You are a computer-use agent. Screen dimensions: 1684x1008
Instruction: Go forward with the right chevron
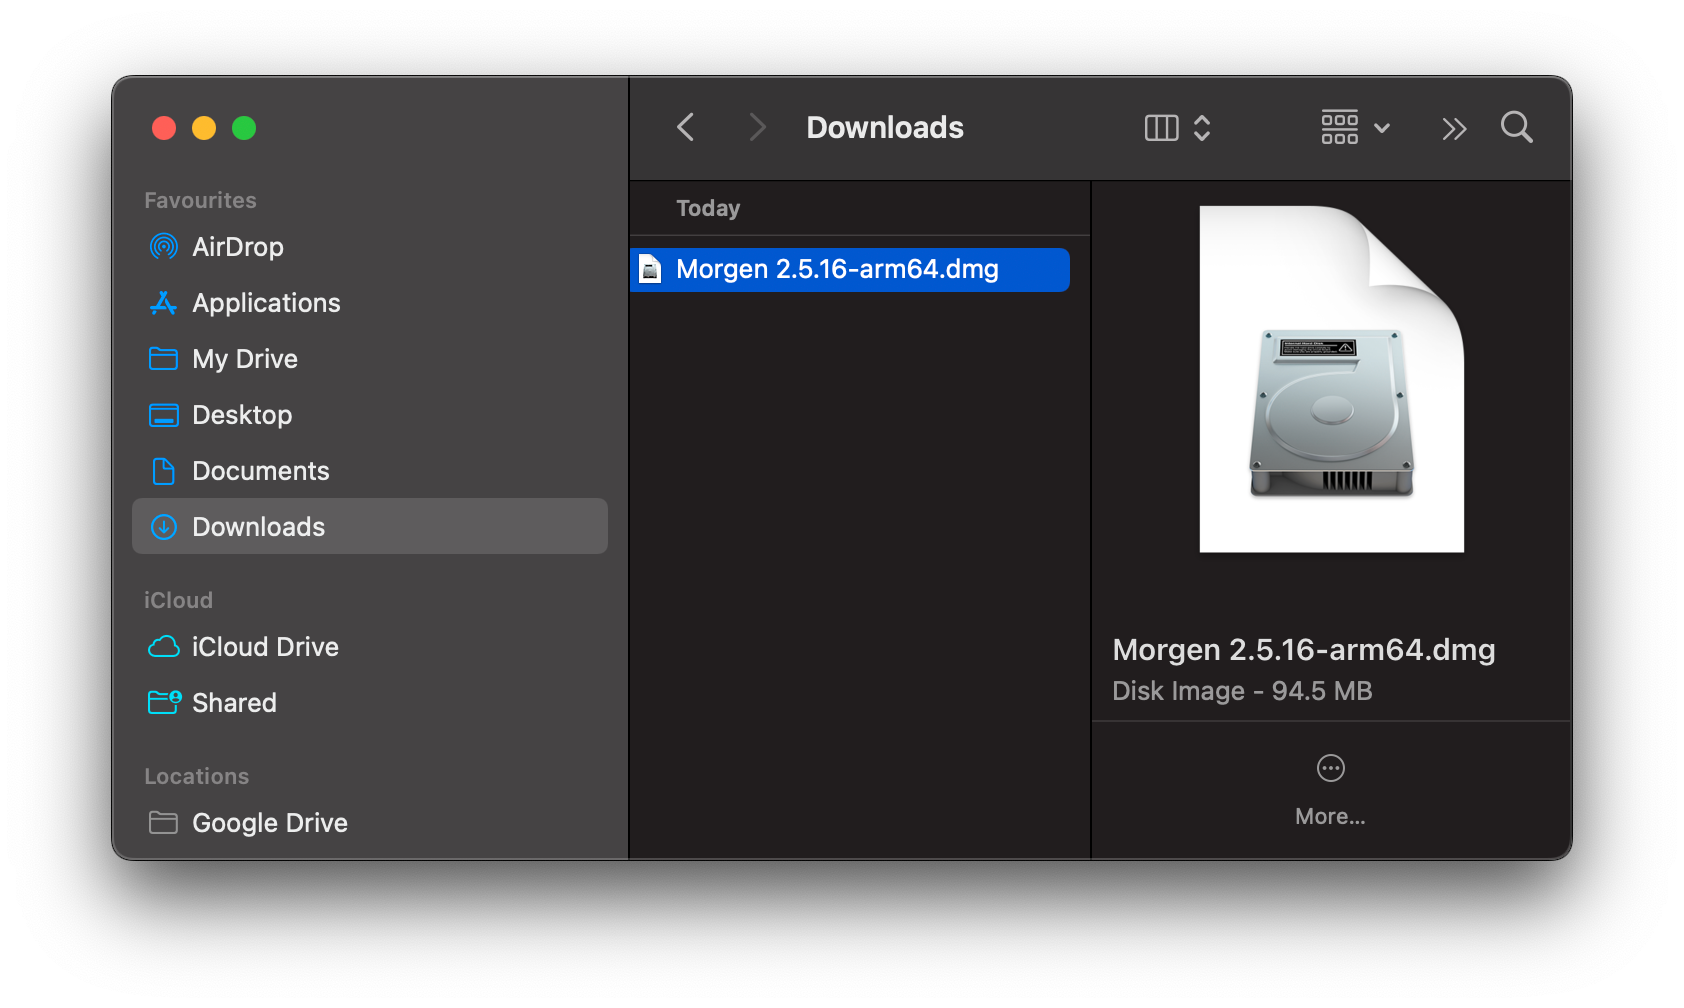[x=757, y=127]
